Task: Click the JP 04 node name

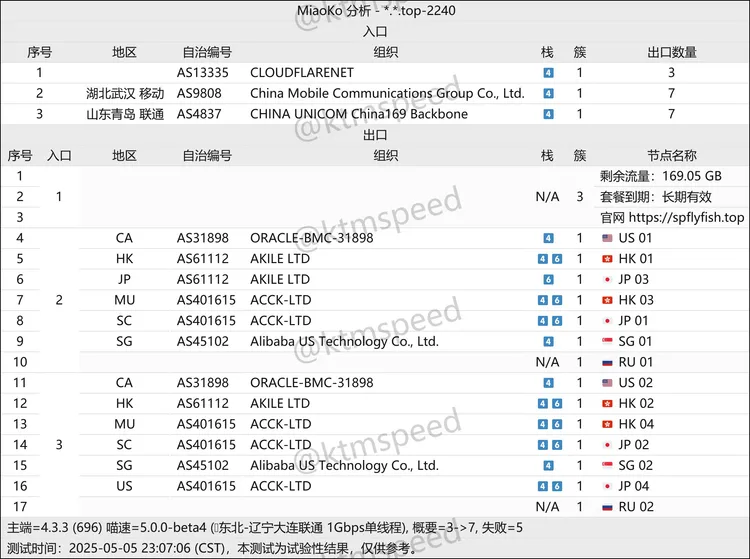Action: pyautogui.click(x=635, y=486)
